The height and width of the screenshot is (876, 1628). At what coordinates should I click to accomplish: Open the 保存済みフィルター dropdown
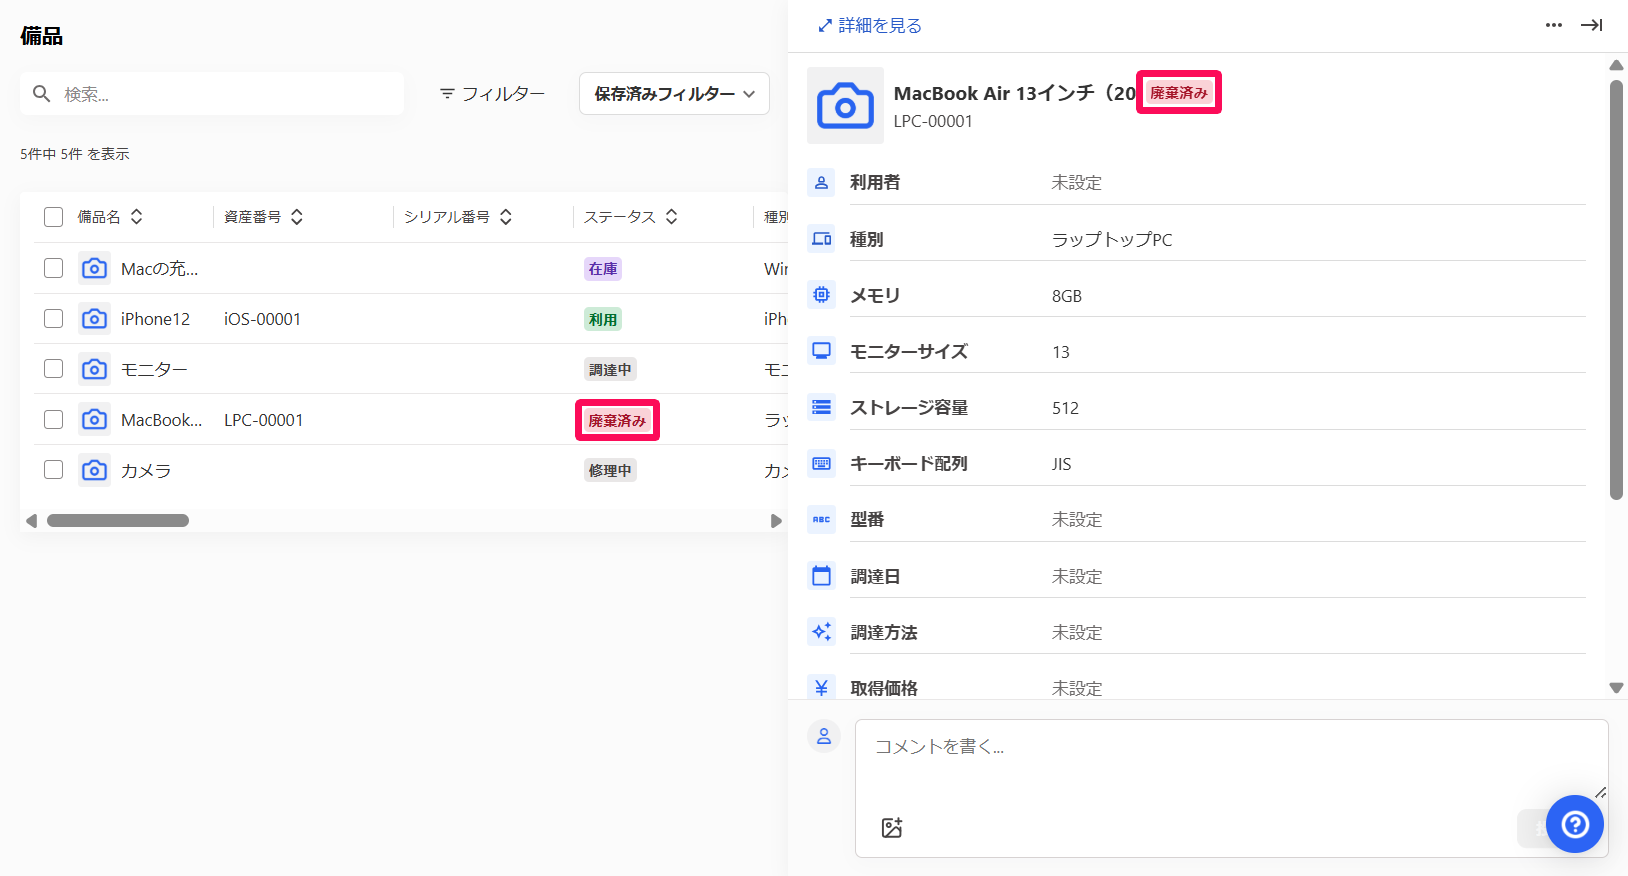point(674,94)
